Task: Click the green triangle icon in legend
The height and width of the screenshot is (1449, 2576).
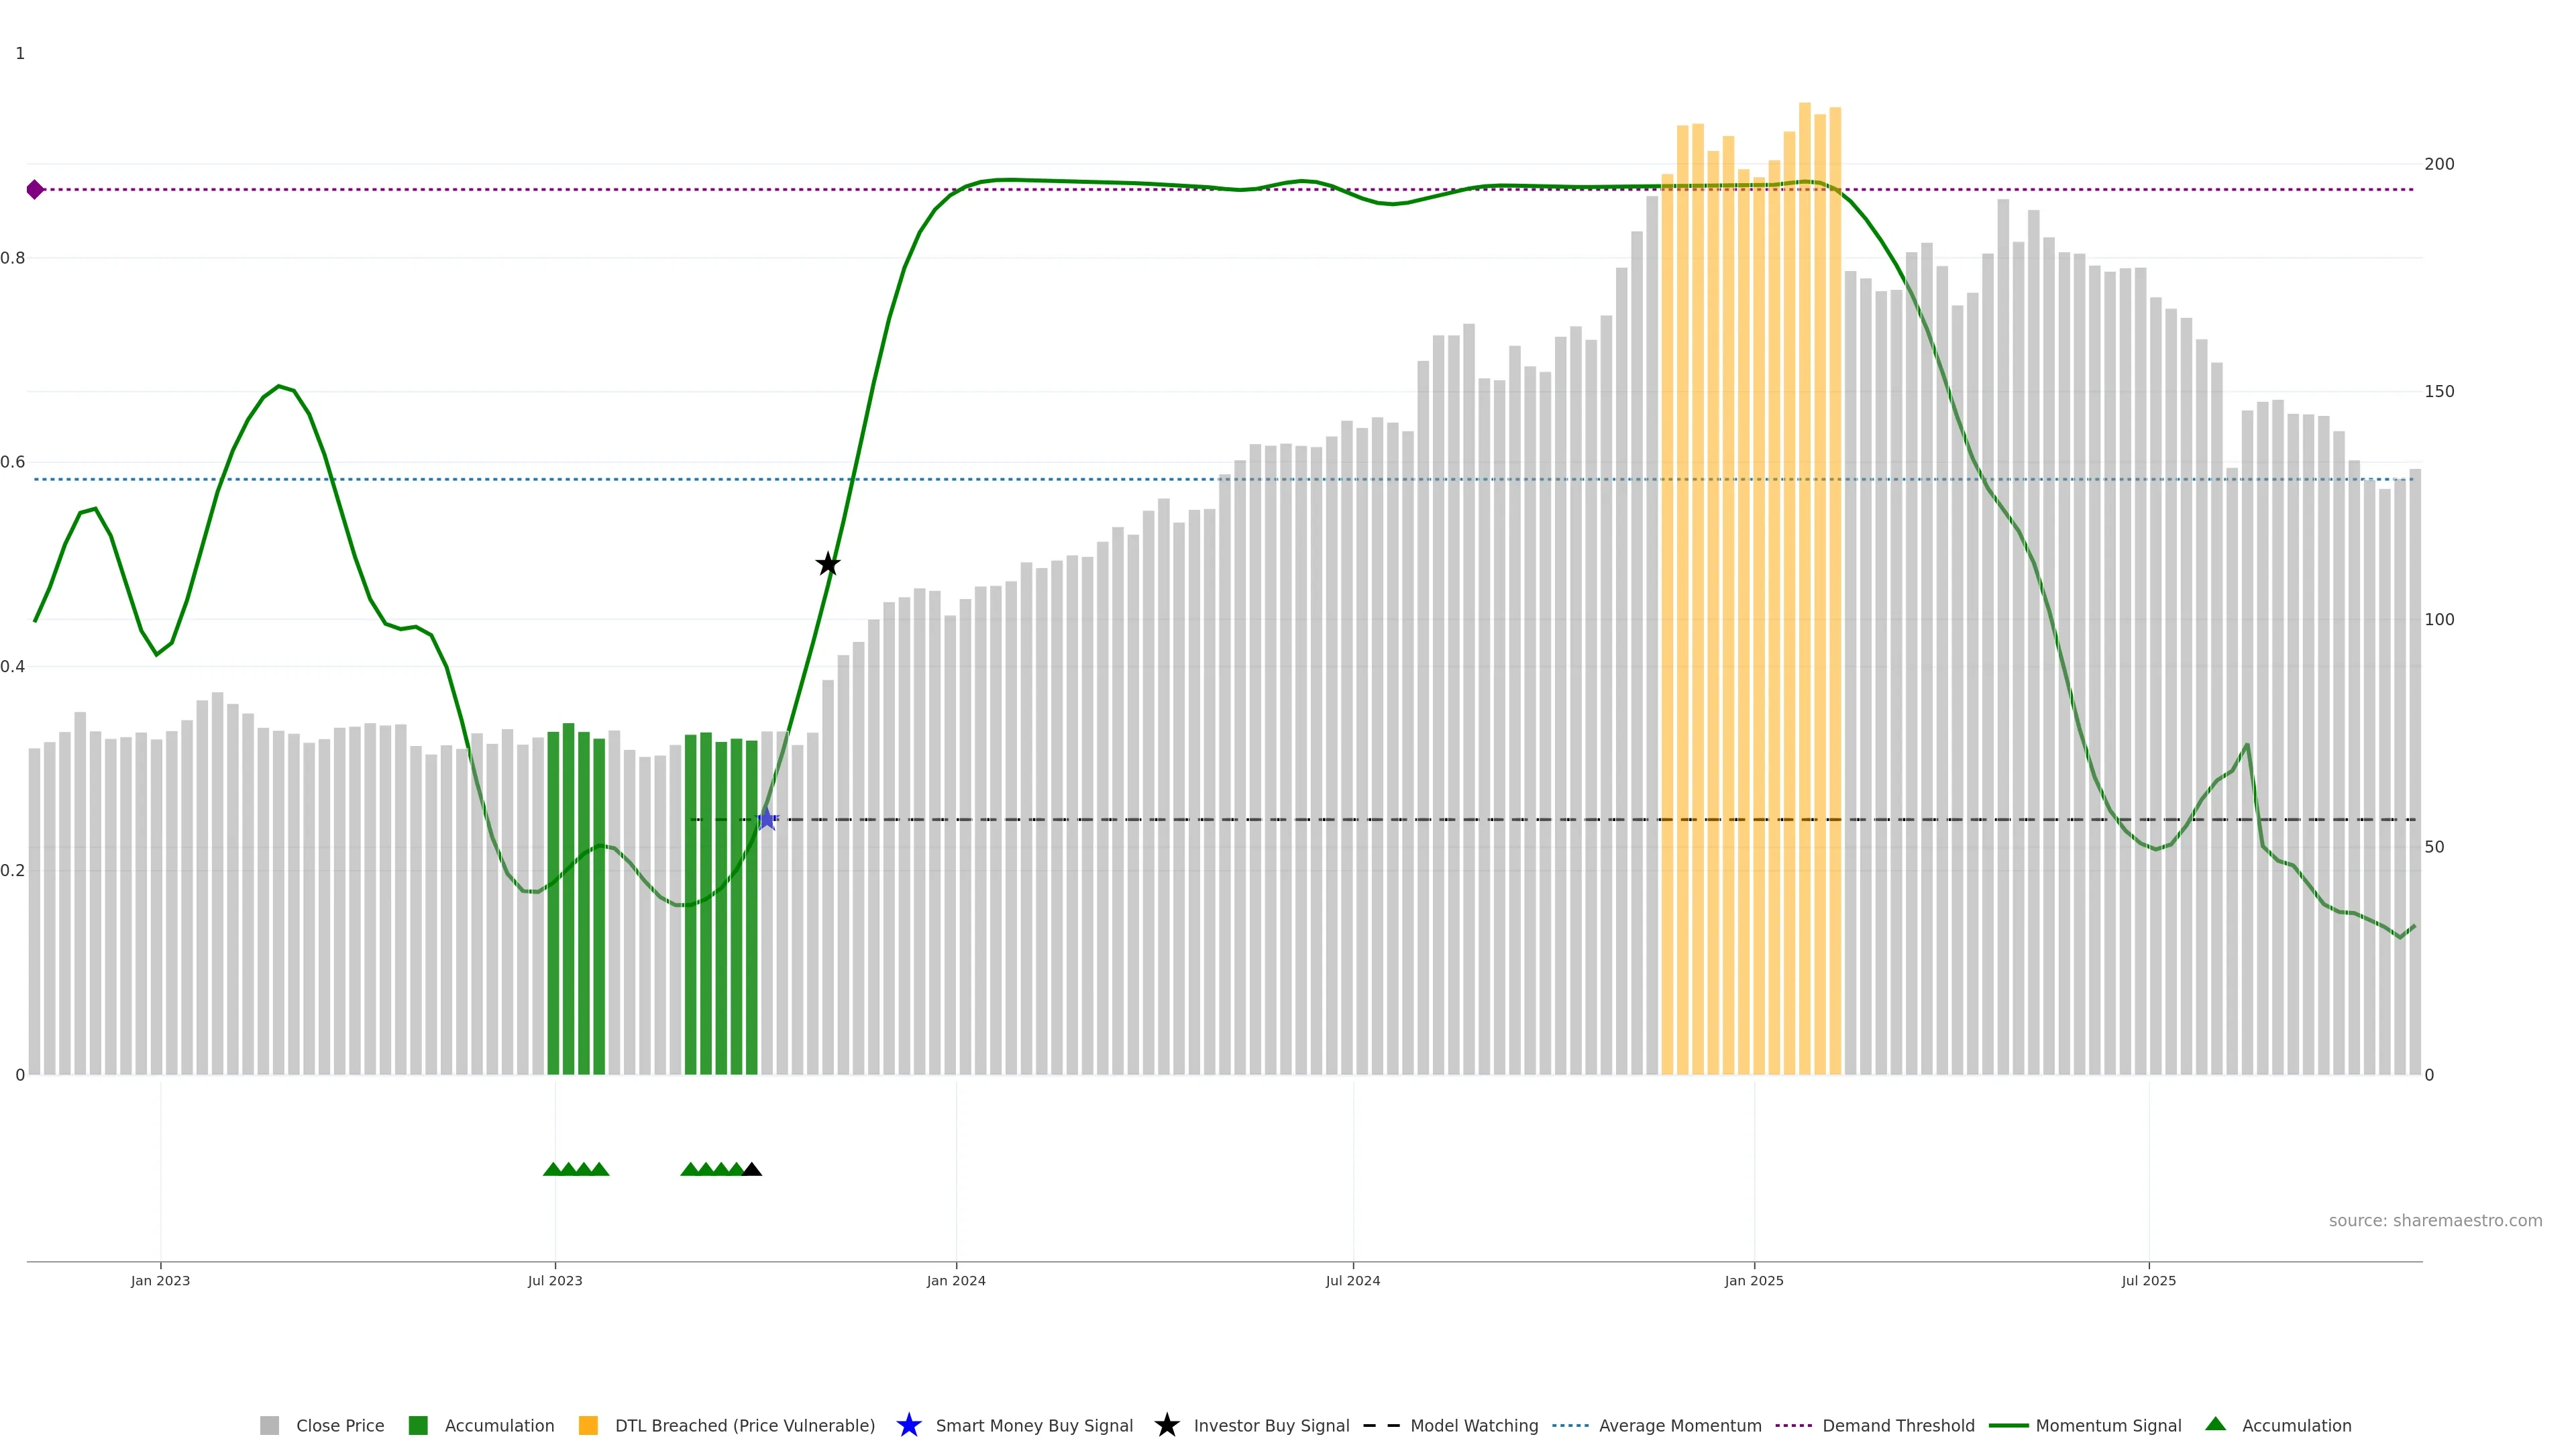Action: [x=2215, y=1424]
